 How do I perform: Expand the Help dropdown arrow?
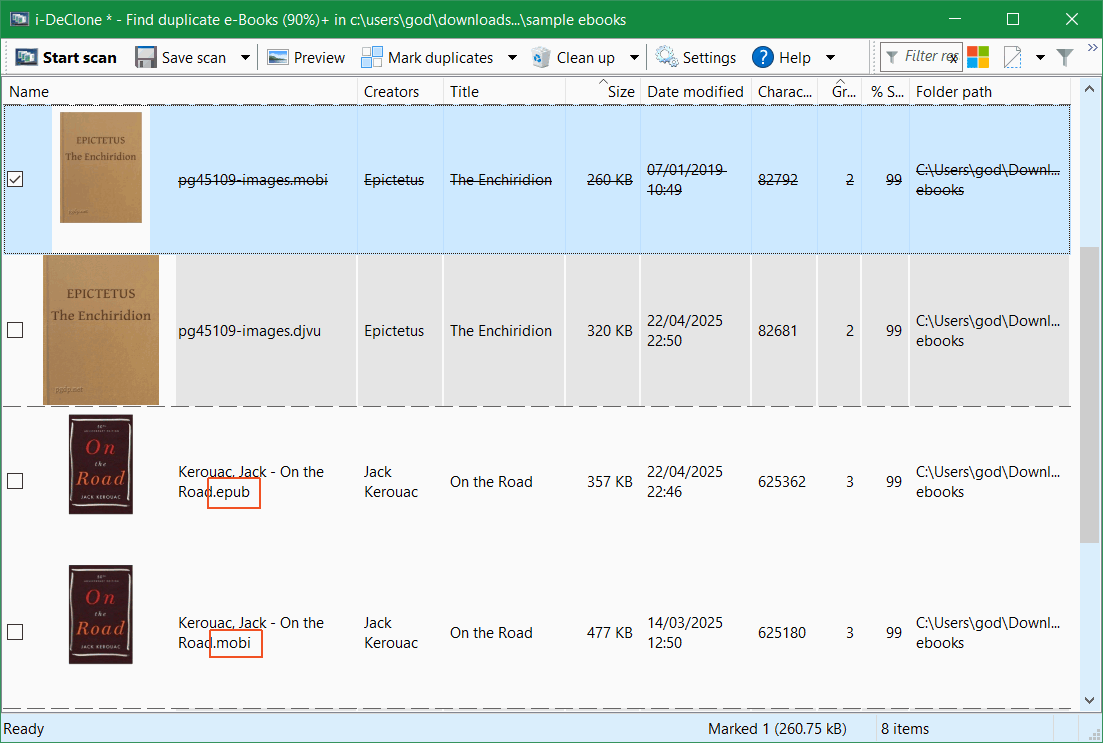coord(830,58)
